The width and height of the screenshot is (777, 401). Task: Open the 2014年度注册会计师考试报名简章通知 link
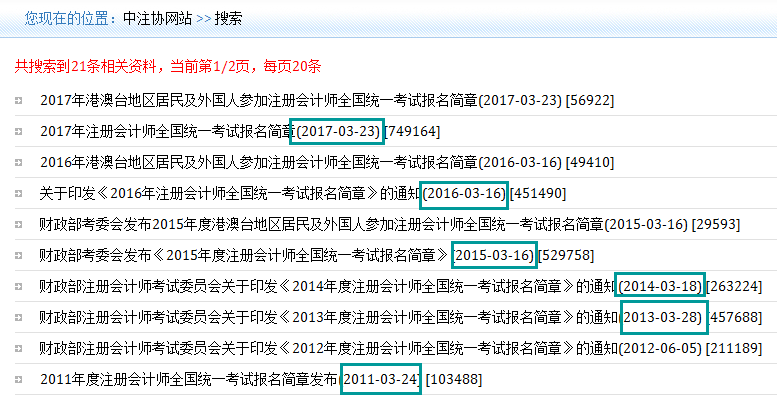pyautogui.click(x=329, y=286)
